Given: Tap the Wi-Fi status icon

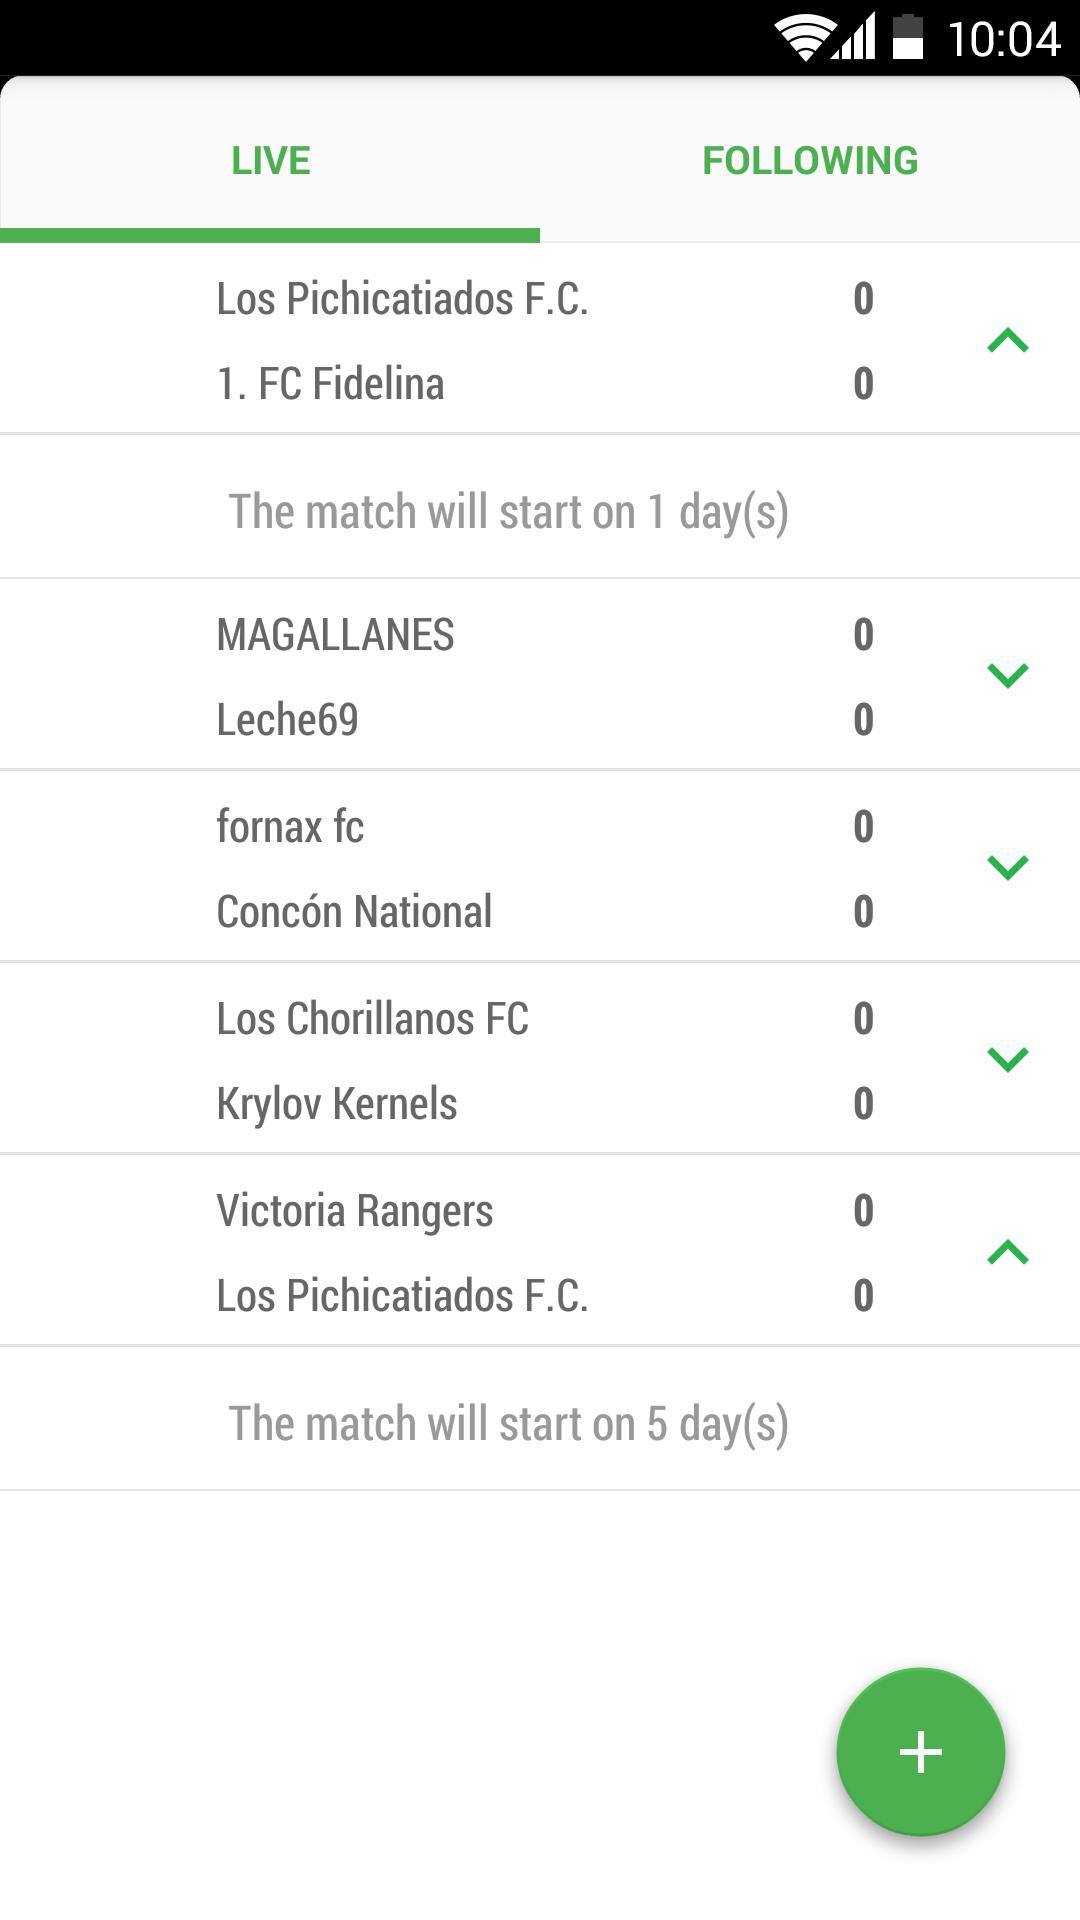Looking at the screenshot, I should pos(806,38).
